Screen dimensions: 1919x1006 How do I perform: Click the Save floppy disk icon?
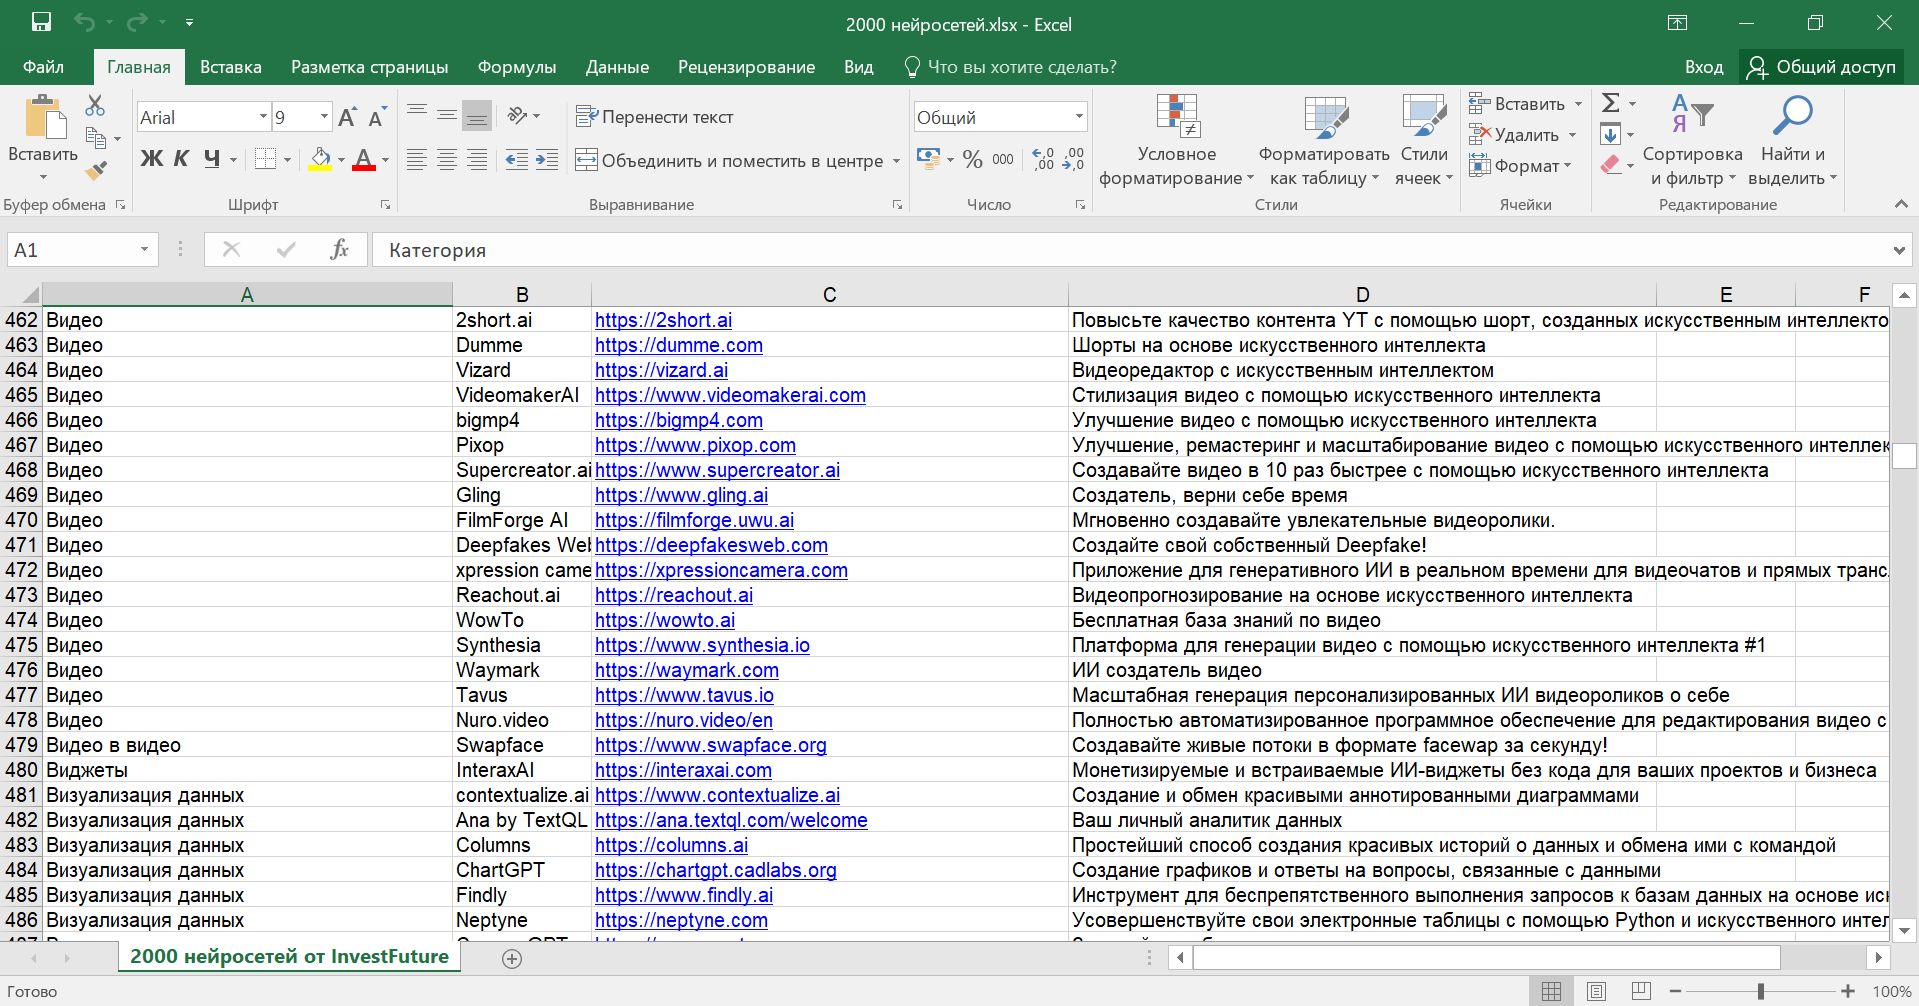pyautogui.click(x=41, y=23)
